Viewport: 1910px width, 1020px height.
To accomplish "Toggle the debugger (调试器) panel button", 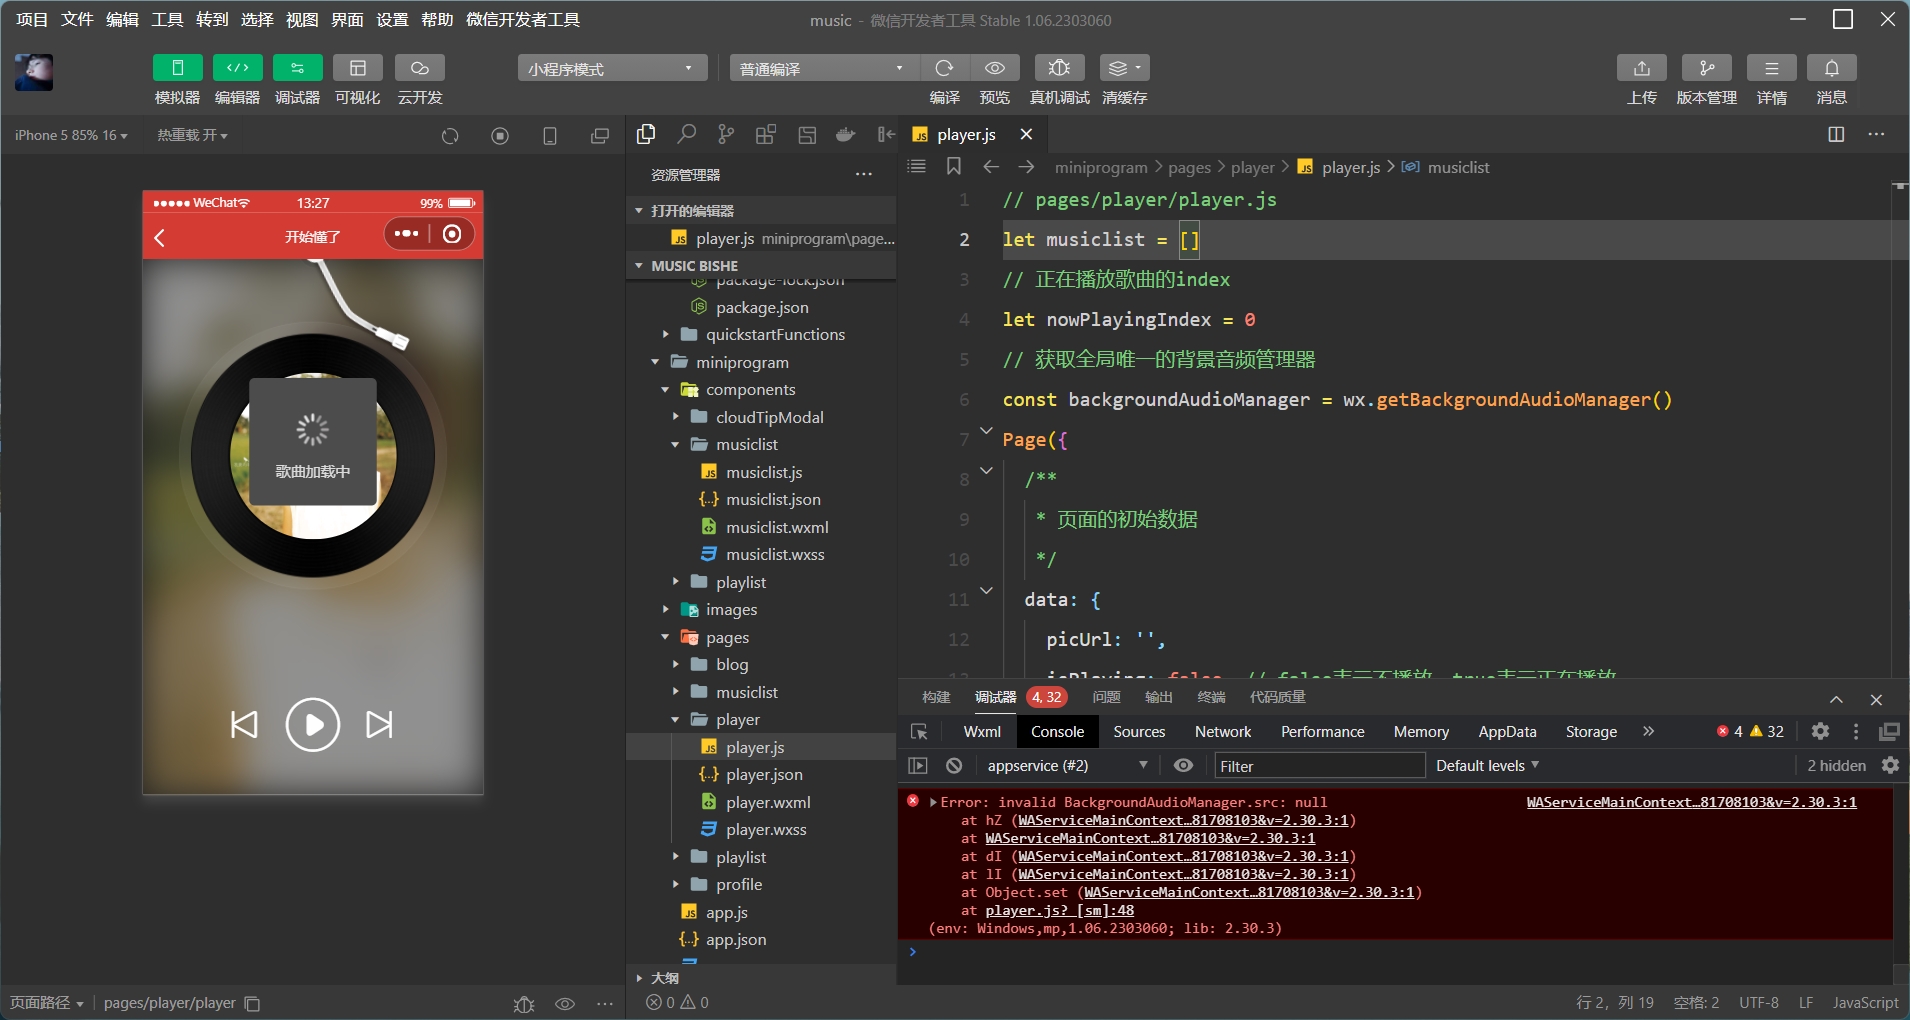I will click(x=297, y=68).
